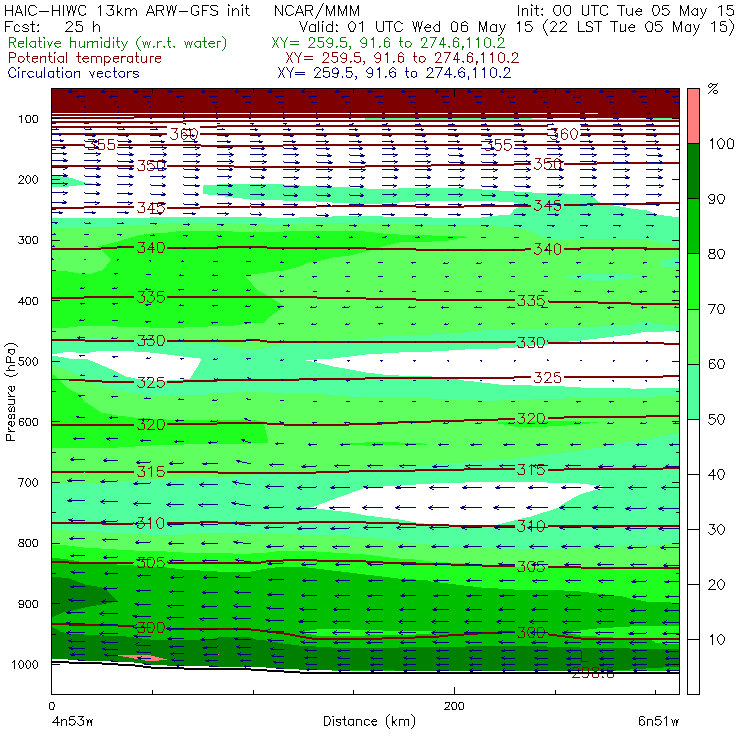Select the 80–90% green colorbar segment
Viewport: 740px width, 740px height.
[693, 226]
